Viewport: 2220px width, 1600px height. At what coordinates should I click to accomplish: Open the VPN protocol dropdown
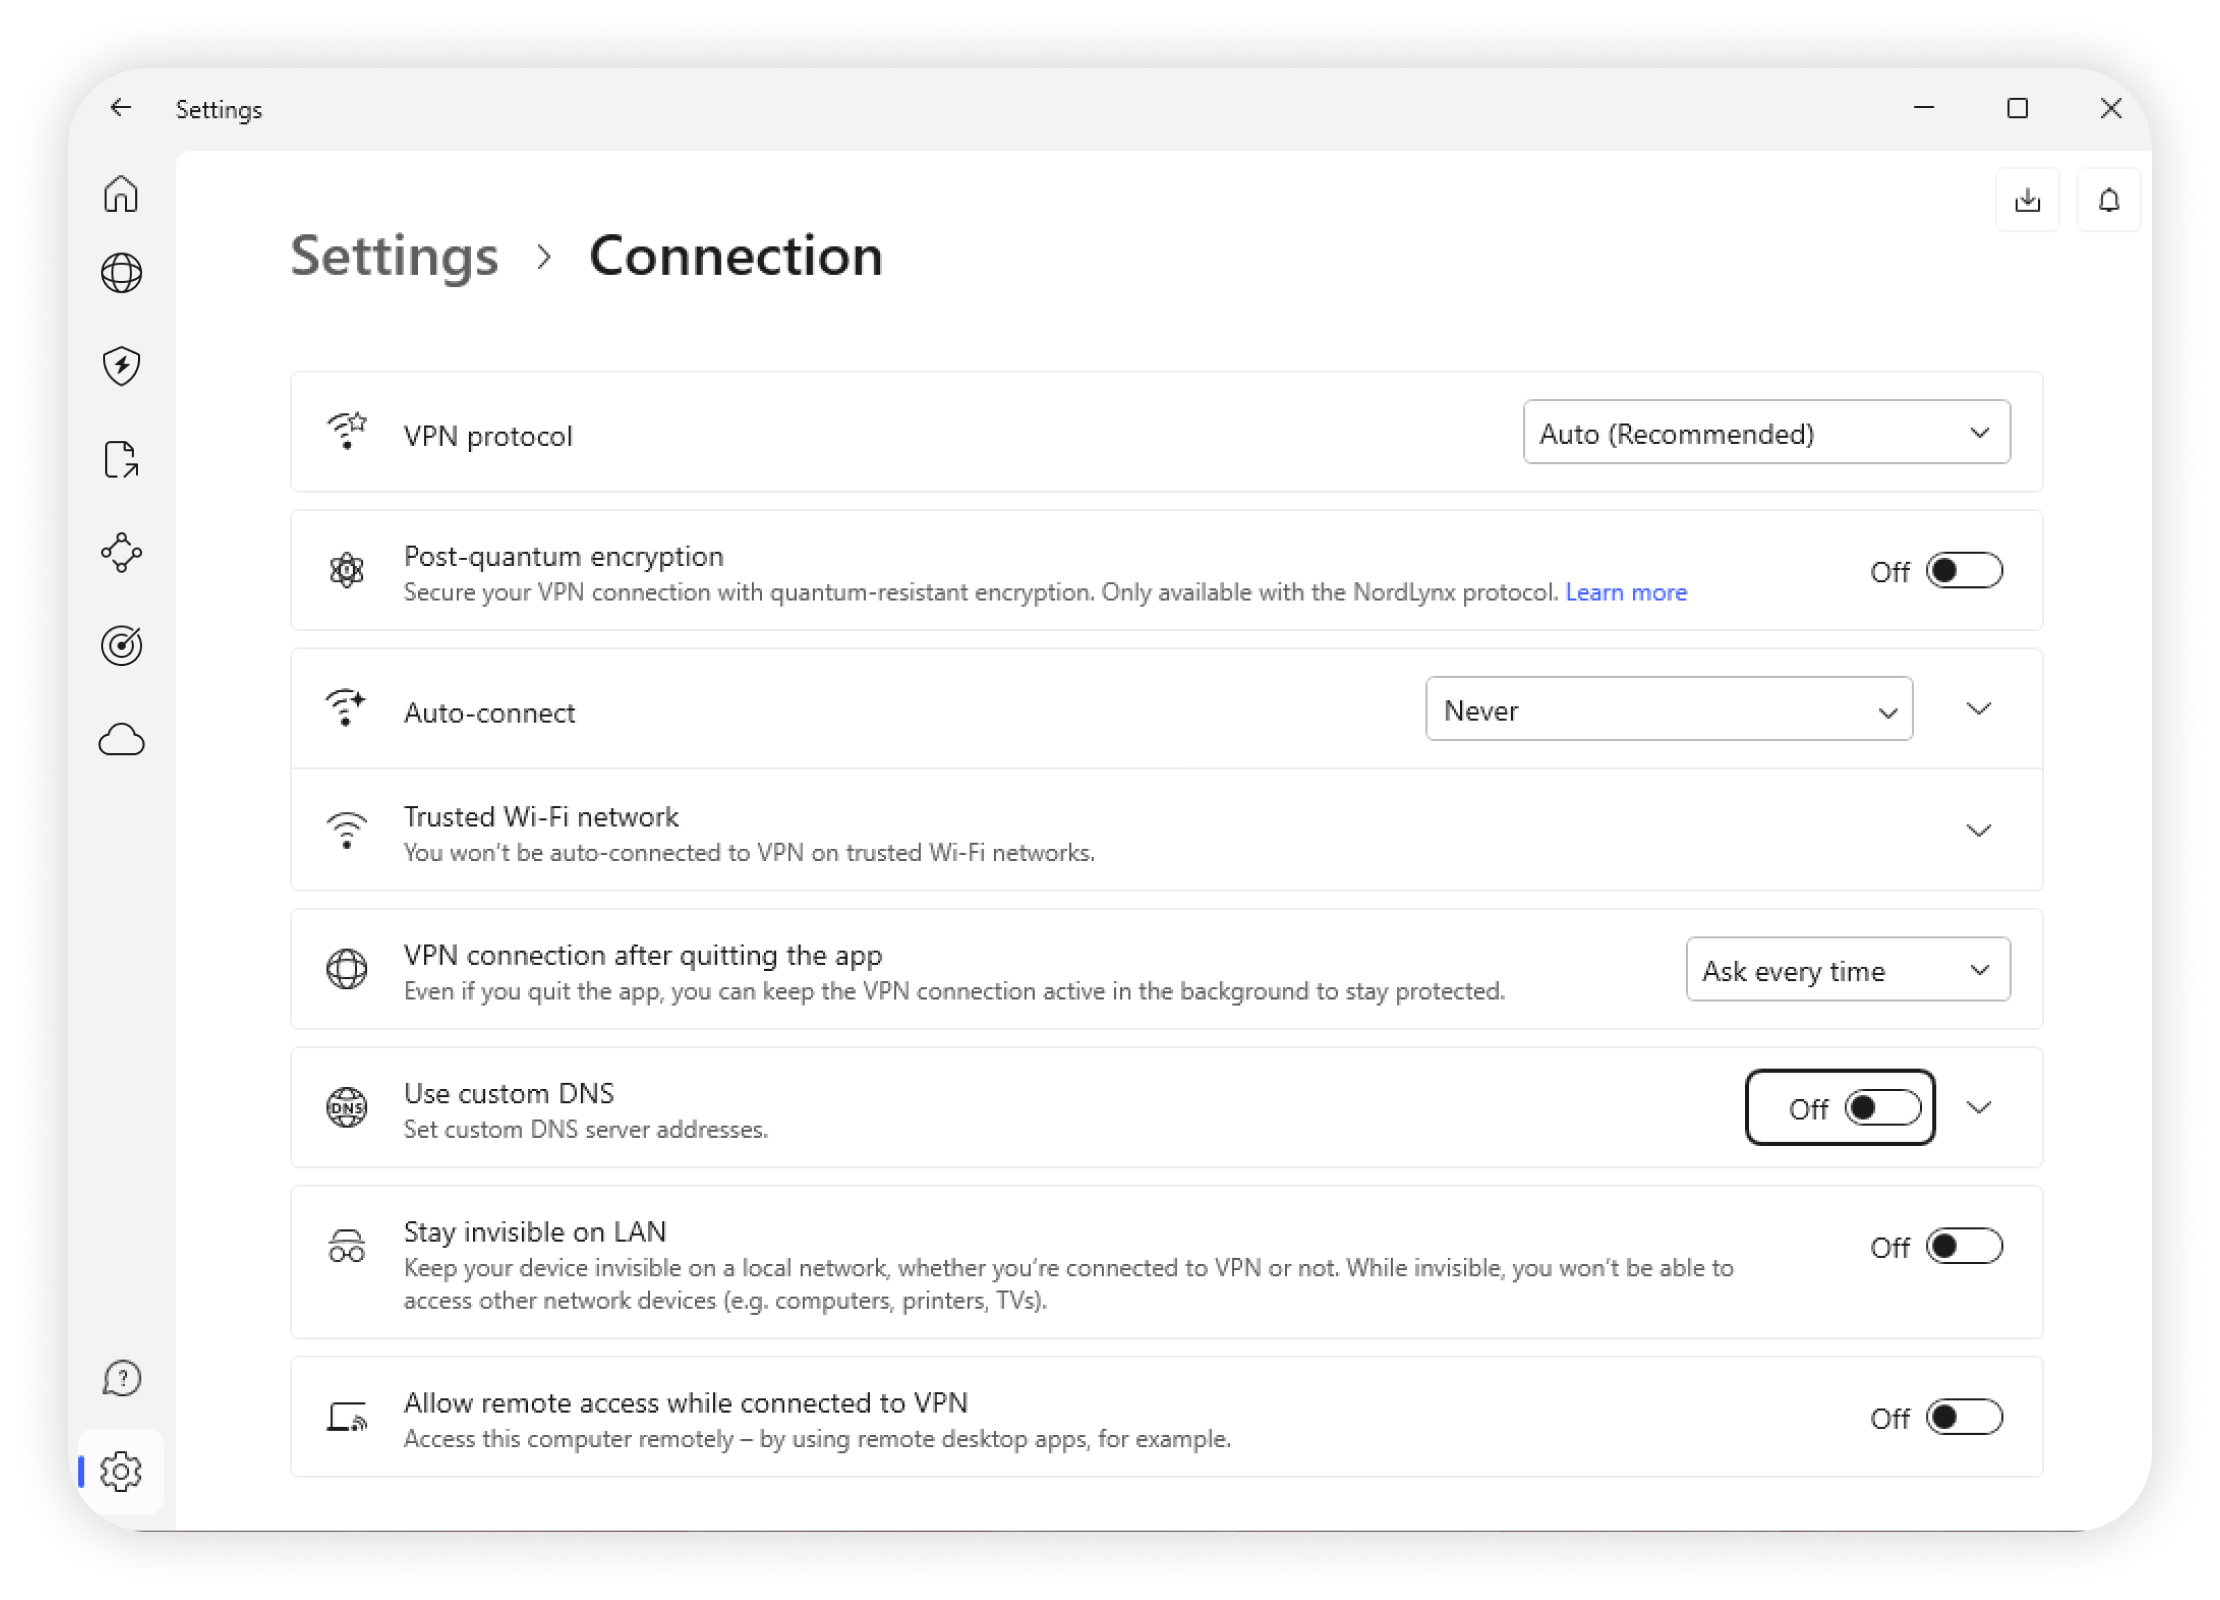click(x=1766, y=433)
